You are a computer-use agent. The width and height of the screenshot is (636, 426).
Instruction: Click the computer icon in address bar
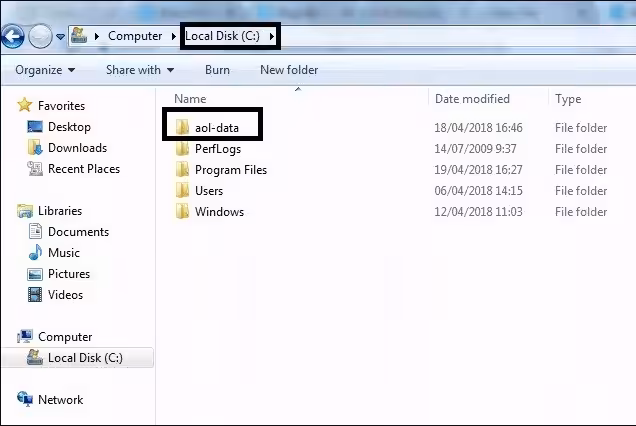click(x=79, y=36)
